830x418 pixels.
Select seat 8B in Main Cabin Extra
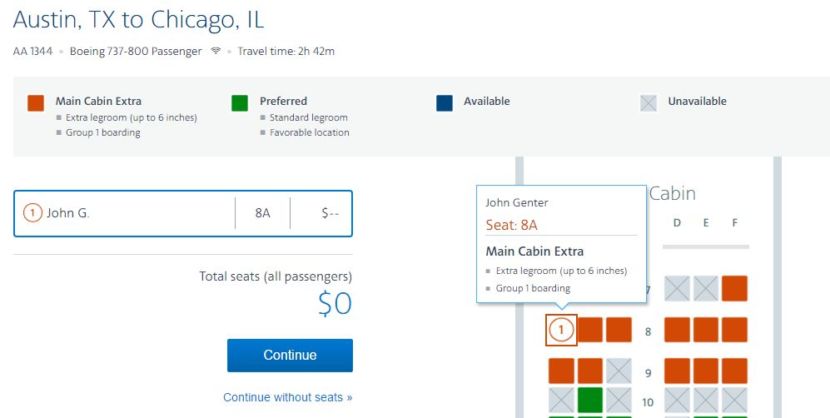point(590,330)
